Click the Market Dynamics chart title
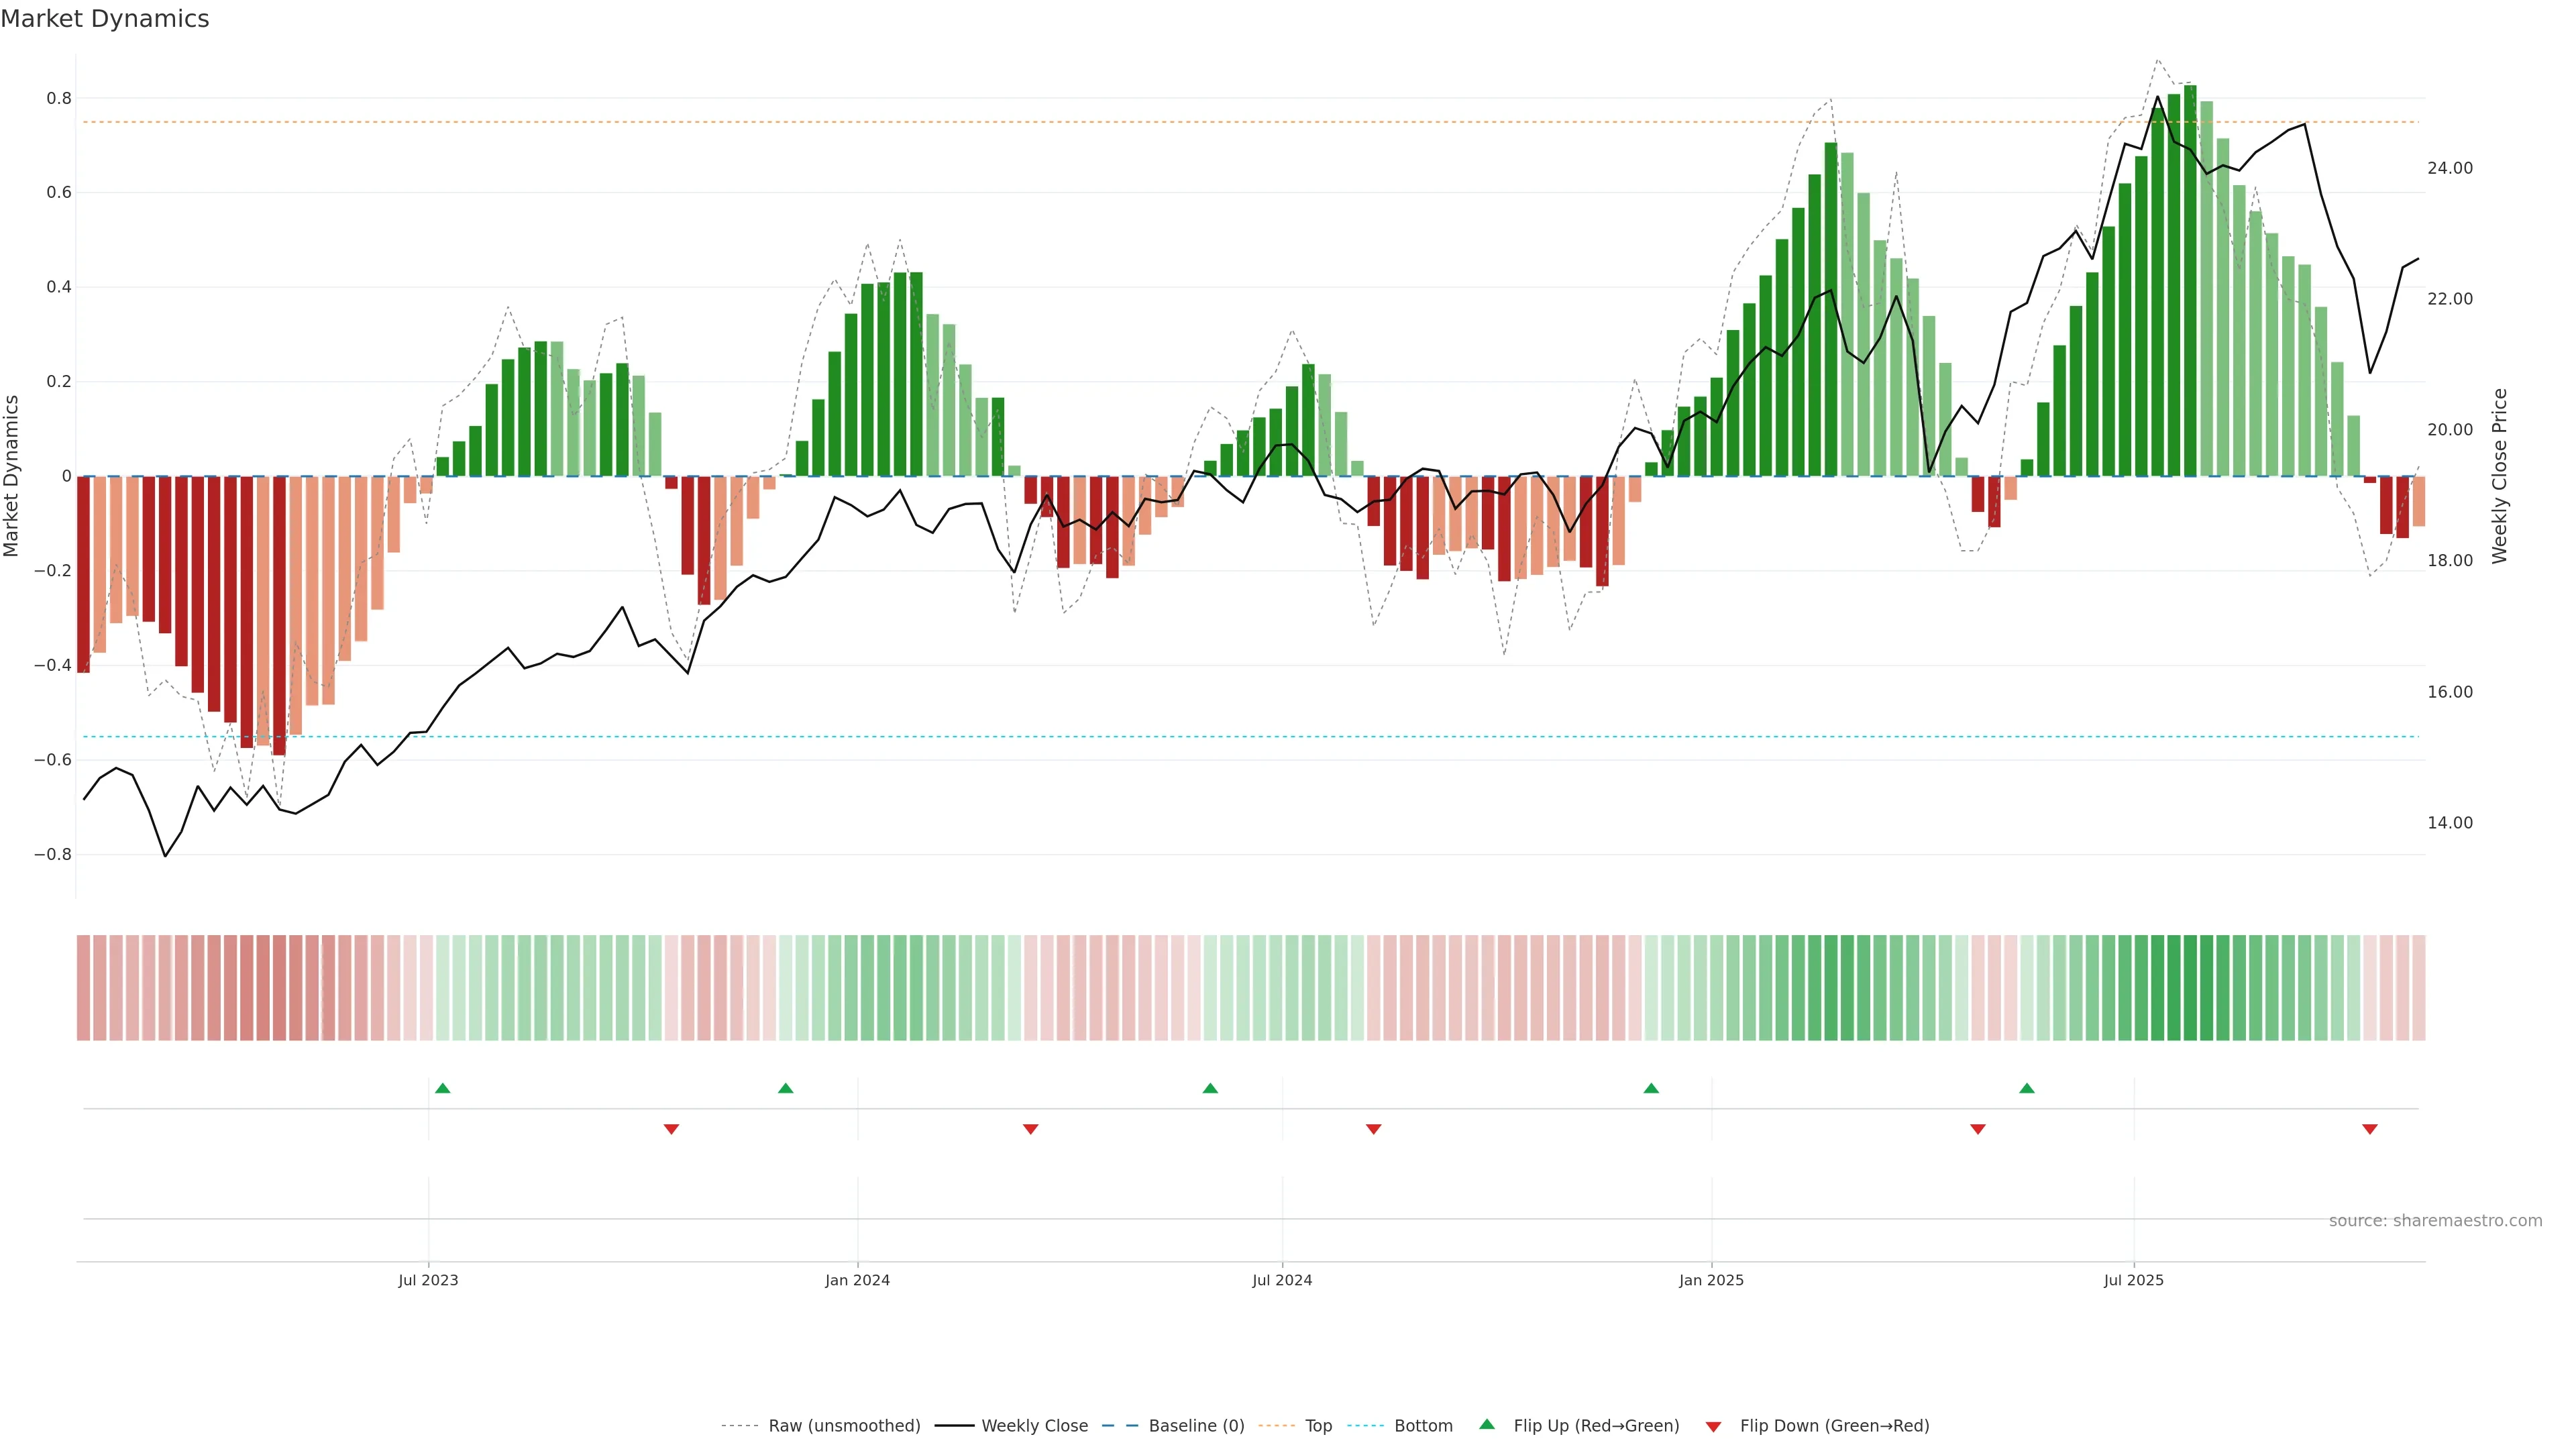The width and height of the screenshot is (2576, 1449). (x=105, y=19)
